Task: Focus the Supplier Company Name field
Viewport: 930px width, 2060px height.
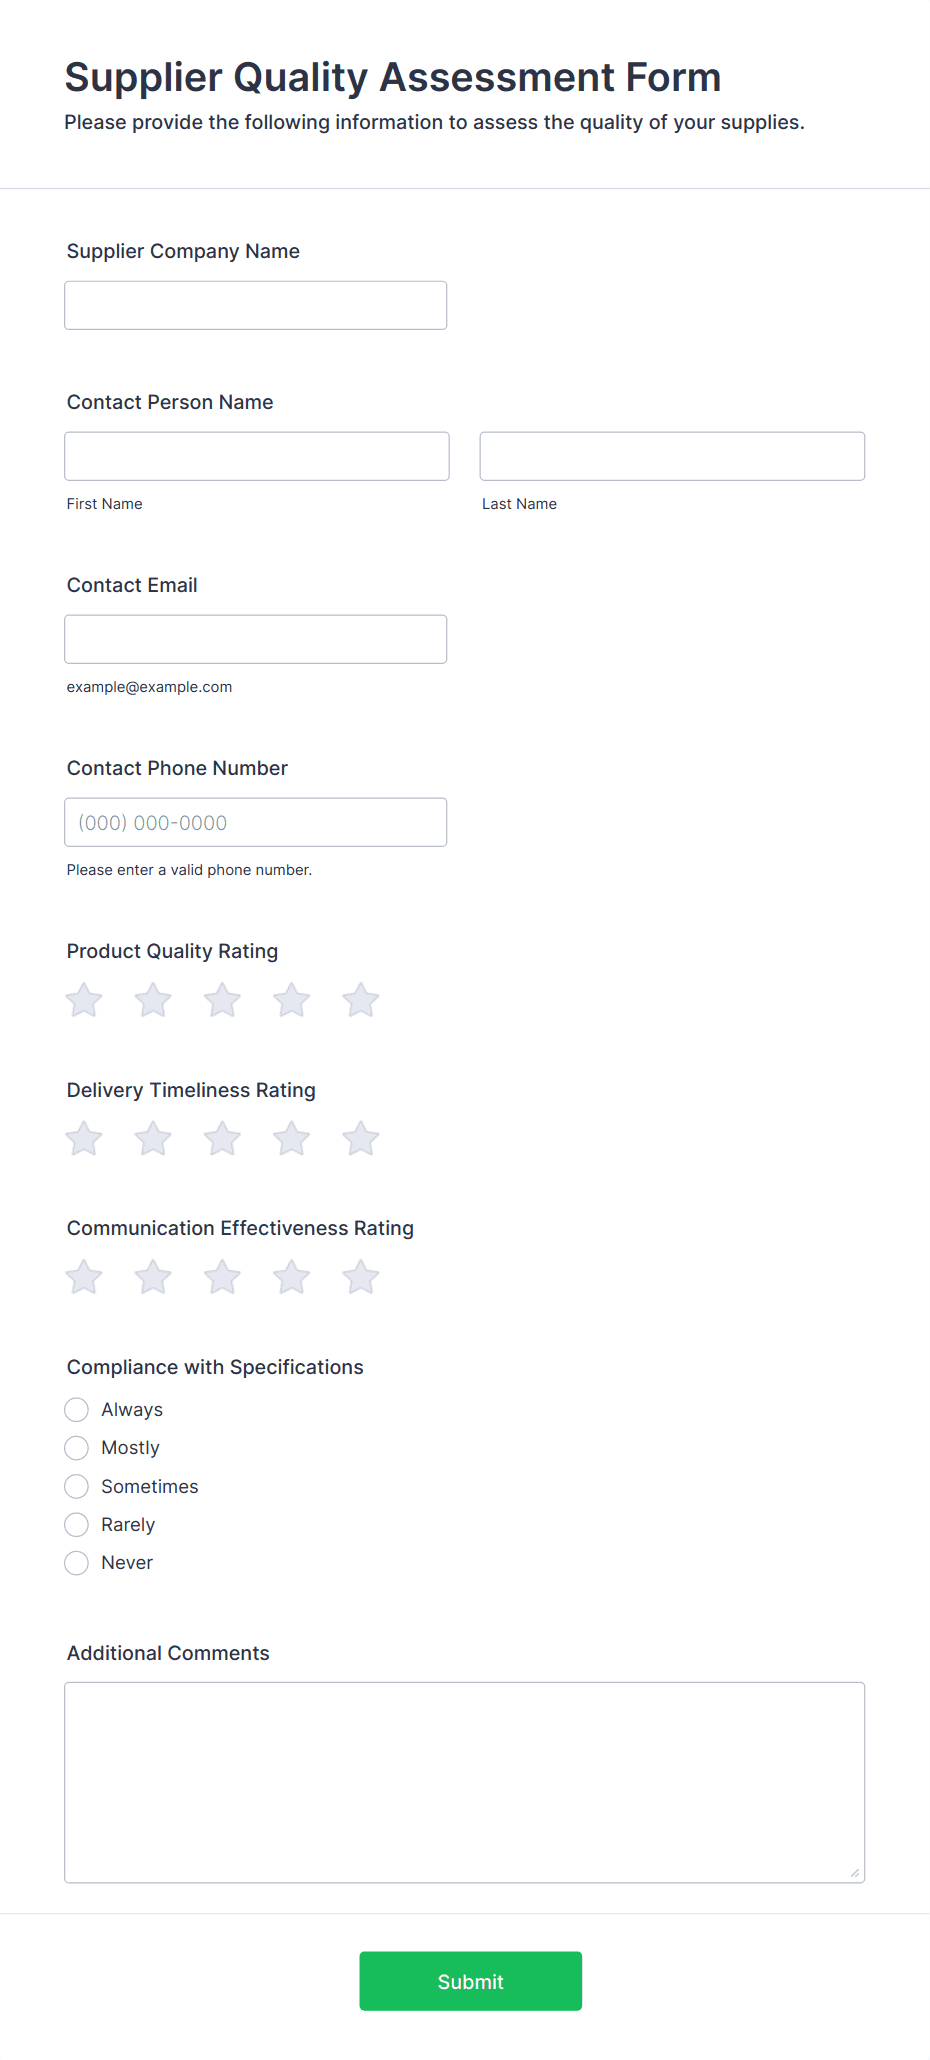Action: pyautogui.click(x=256, y=305)
